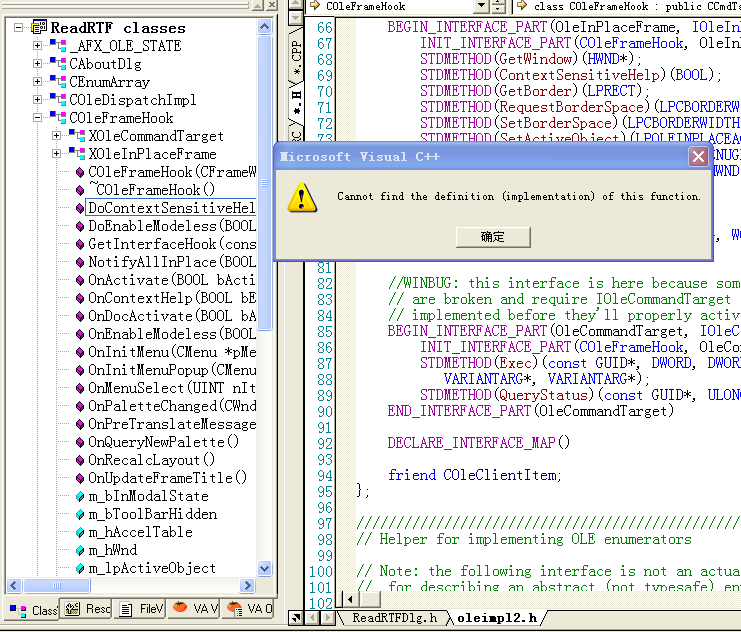Switch to the VA Outline tab
The image size is (741, 632).
(249, 609)
